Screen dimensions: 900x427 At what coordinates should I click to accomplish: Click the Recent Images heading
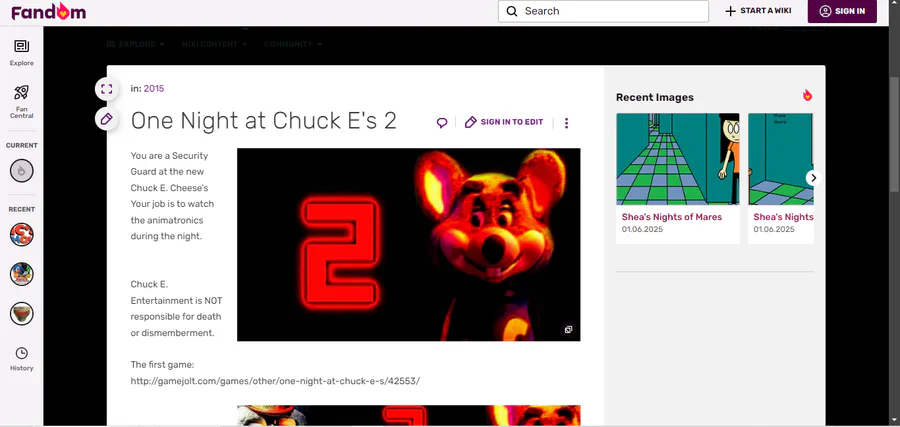(655, 97)
